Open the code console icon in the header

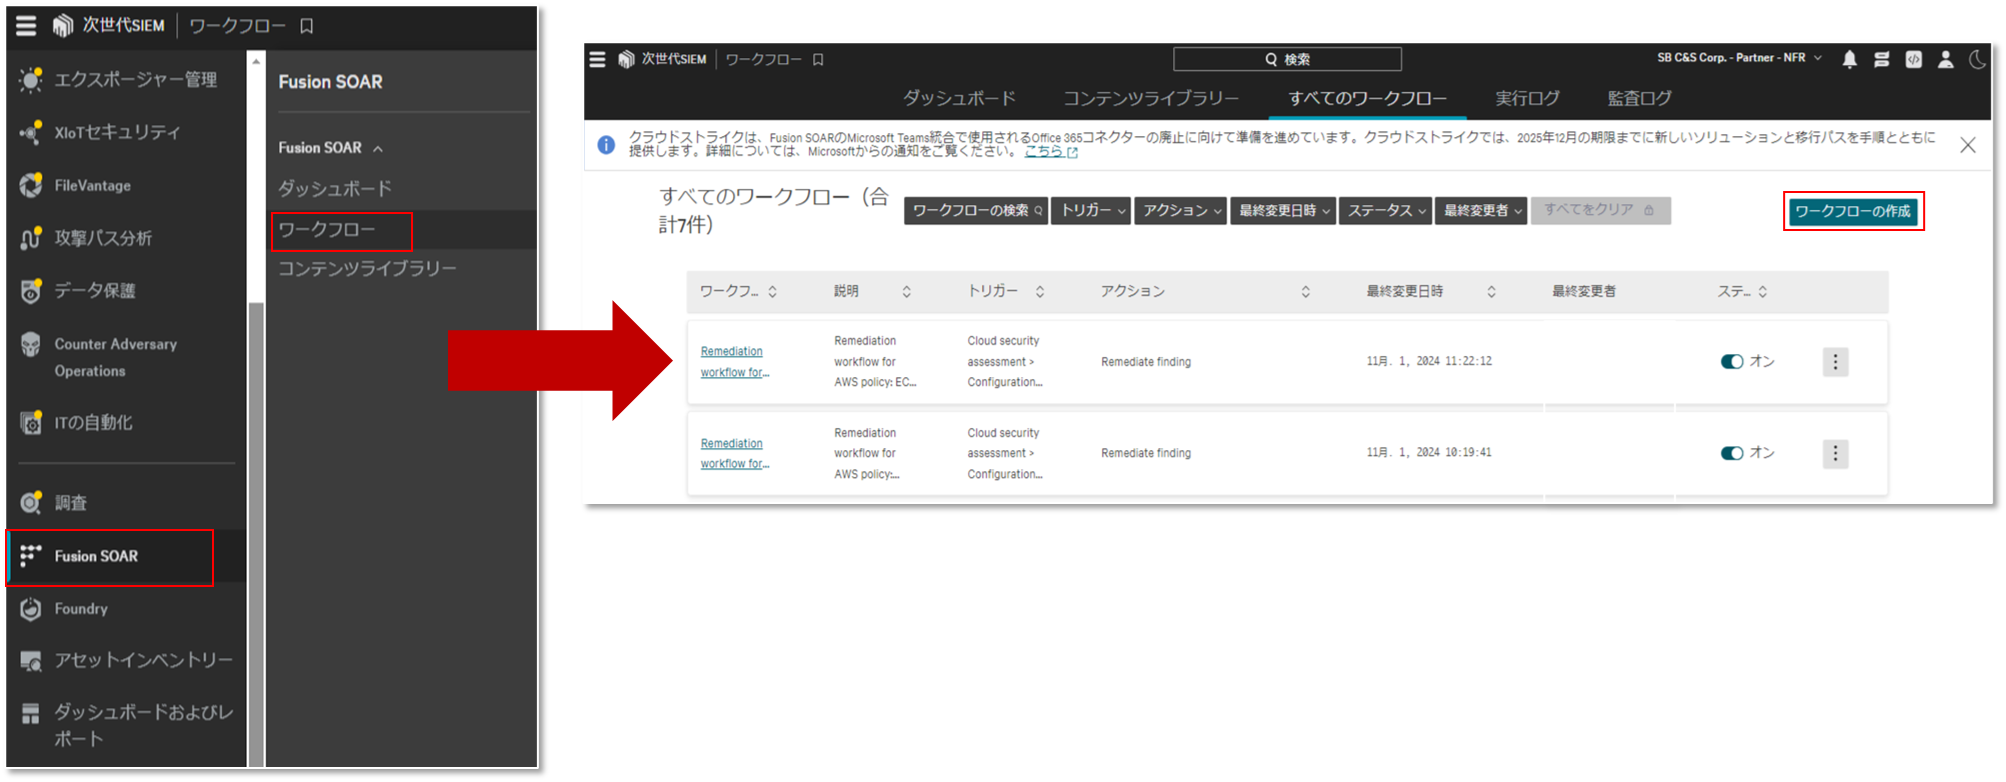[x=1913, y=60]
